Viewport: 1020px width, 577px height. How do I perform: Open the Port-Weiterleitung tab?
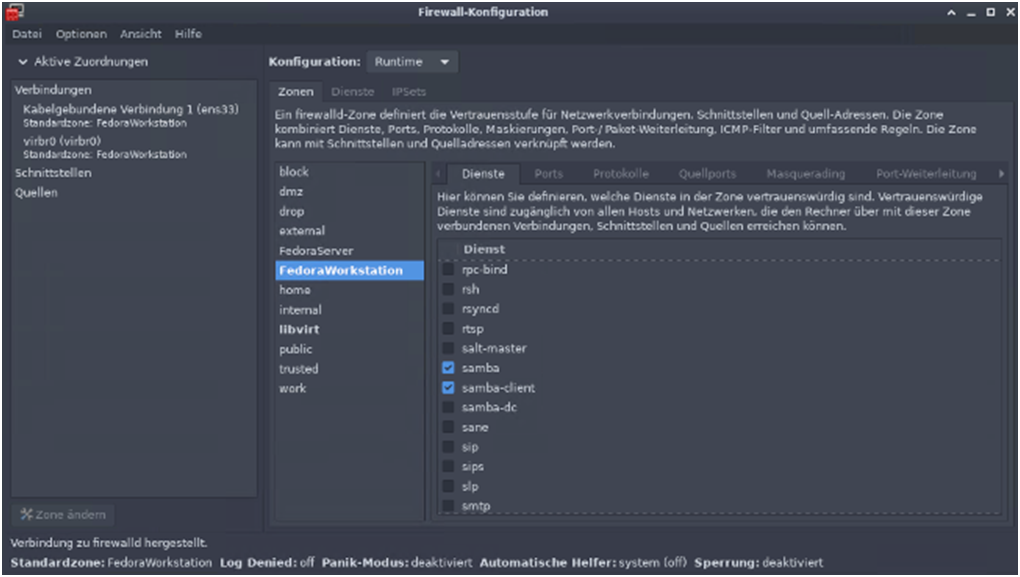click(x=926, y=174)
